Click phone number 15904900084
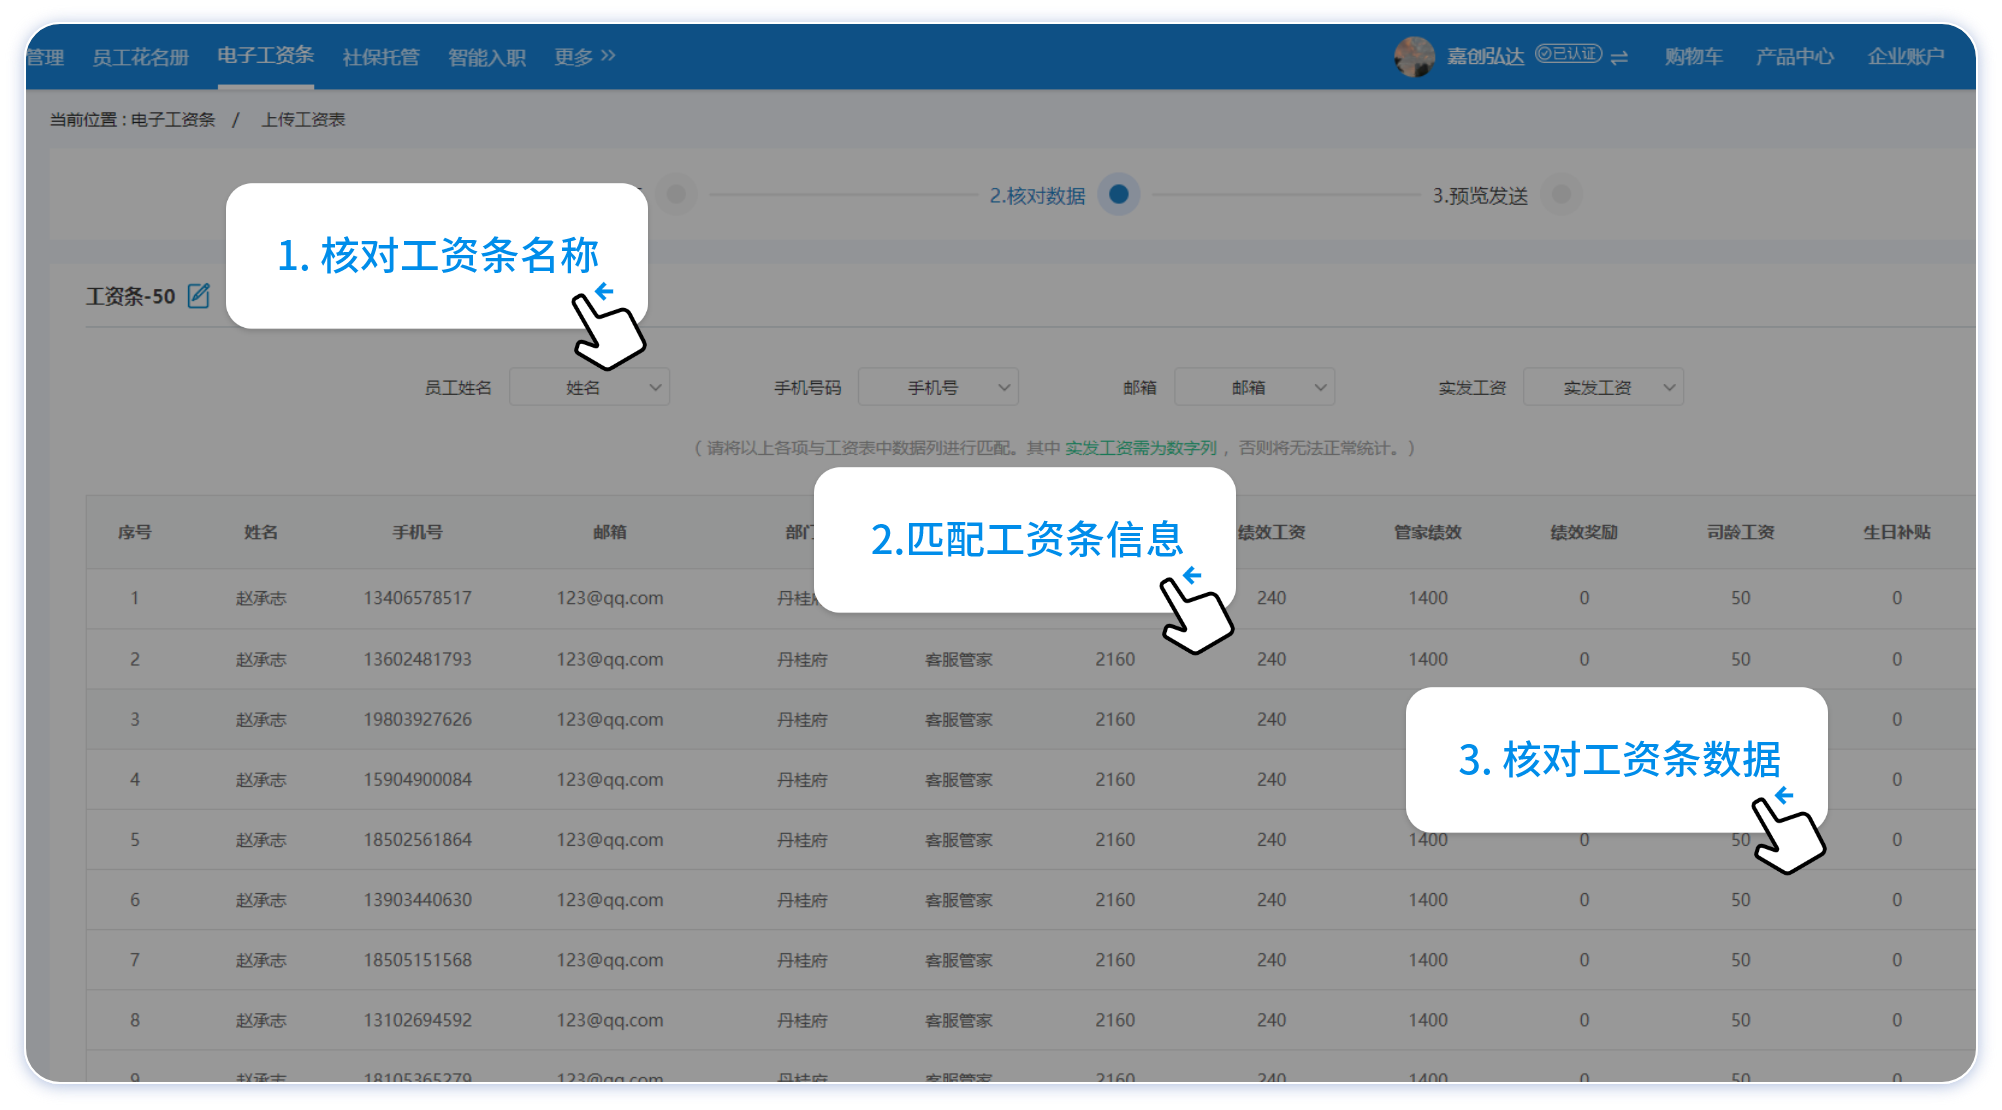Viewport: 2002px width, 1110px height. point(417,779)
